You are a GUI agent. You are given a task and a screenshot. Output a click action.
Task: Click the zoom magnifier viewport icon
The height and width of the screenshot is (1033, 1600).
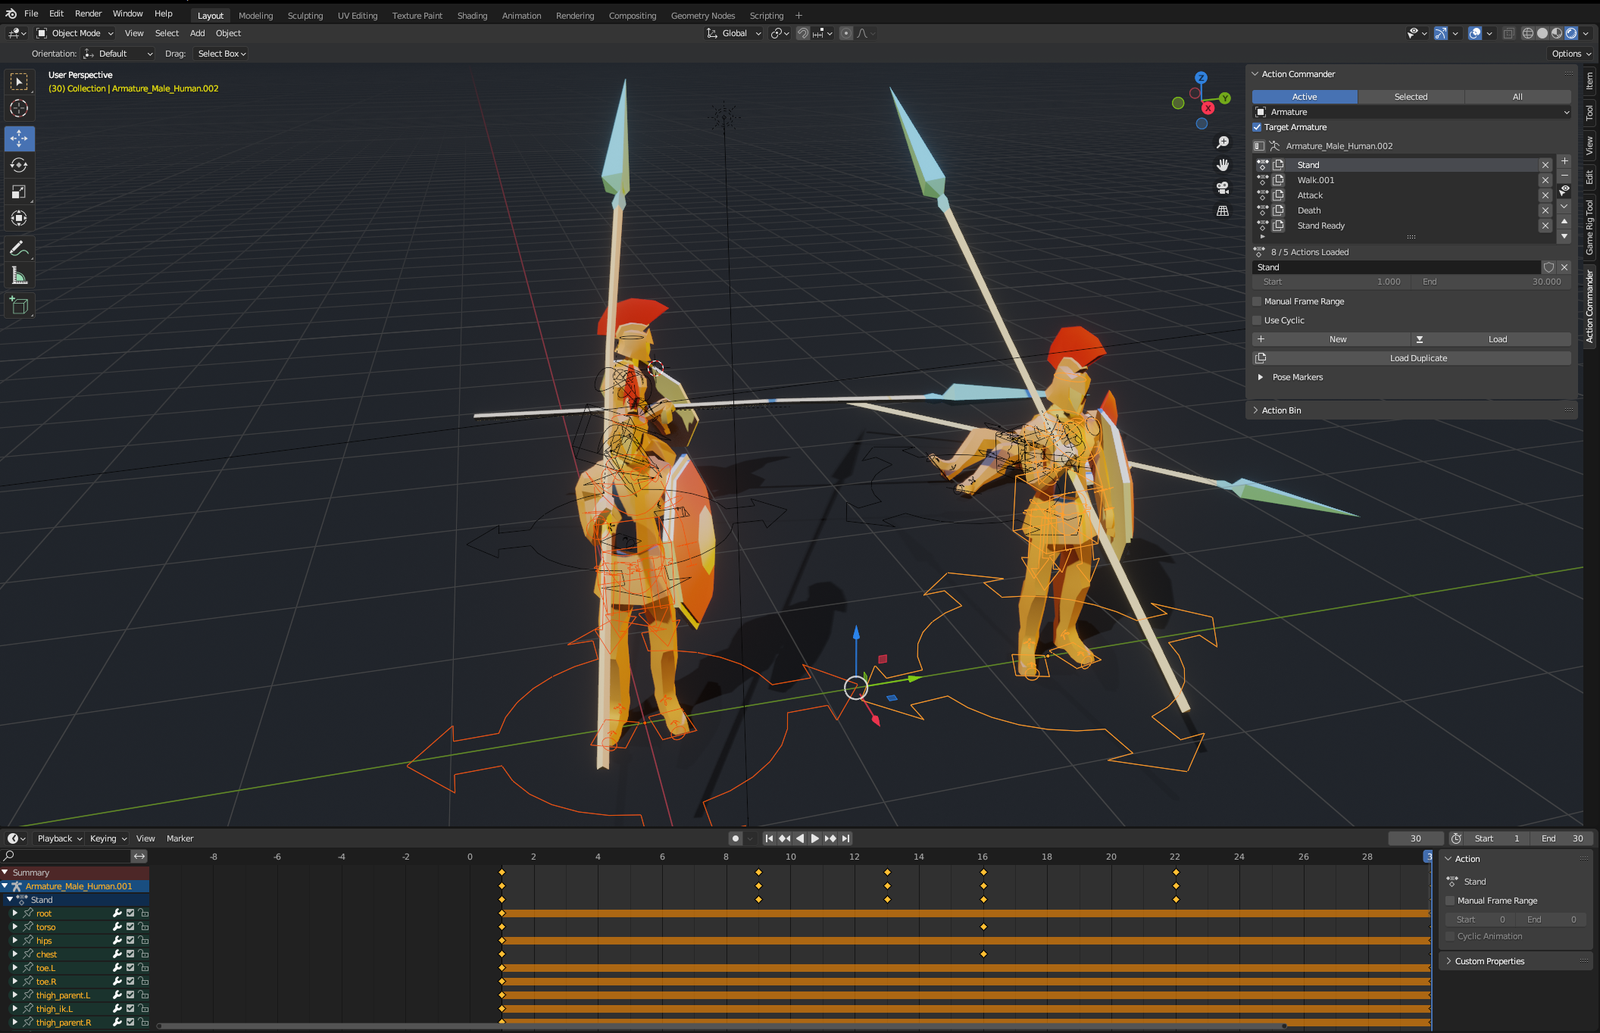1222,143
